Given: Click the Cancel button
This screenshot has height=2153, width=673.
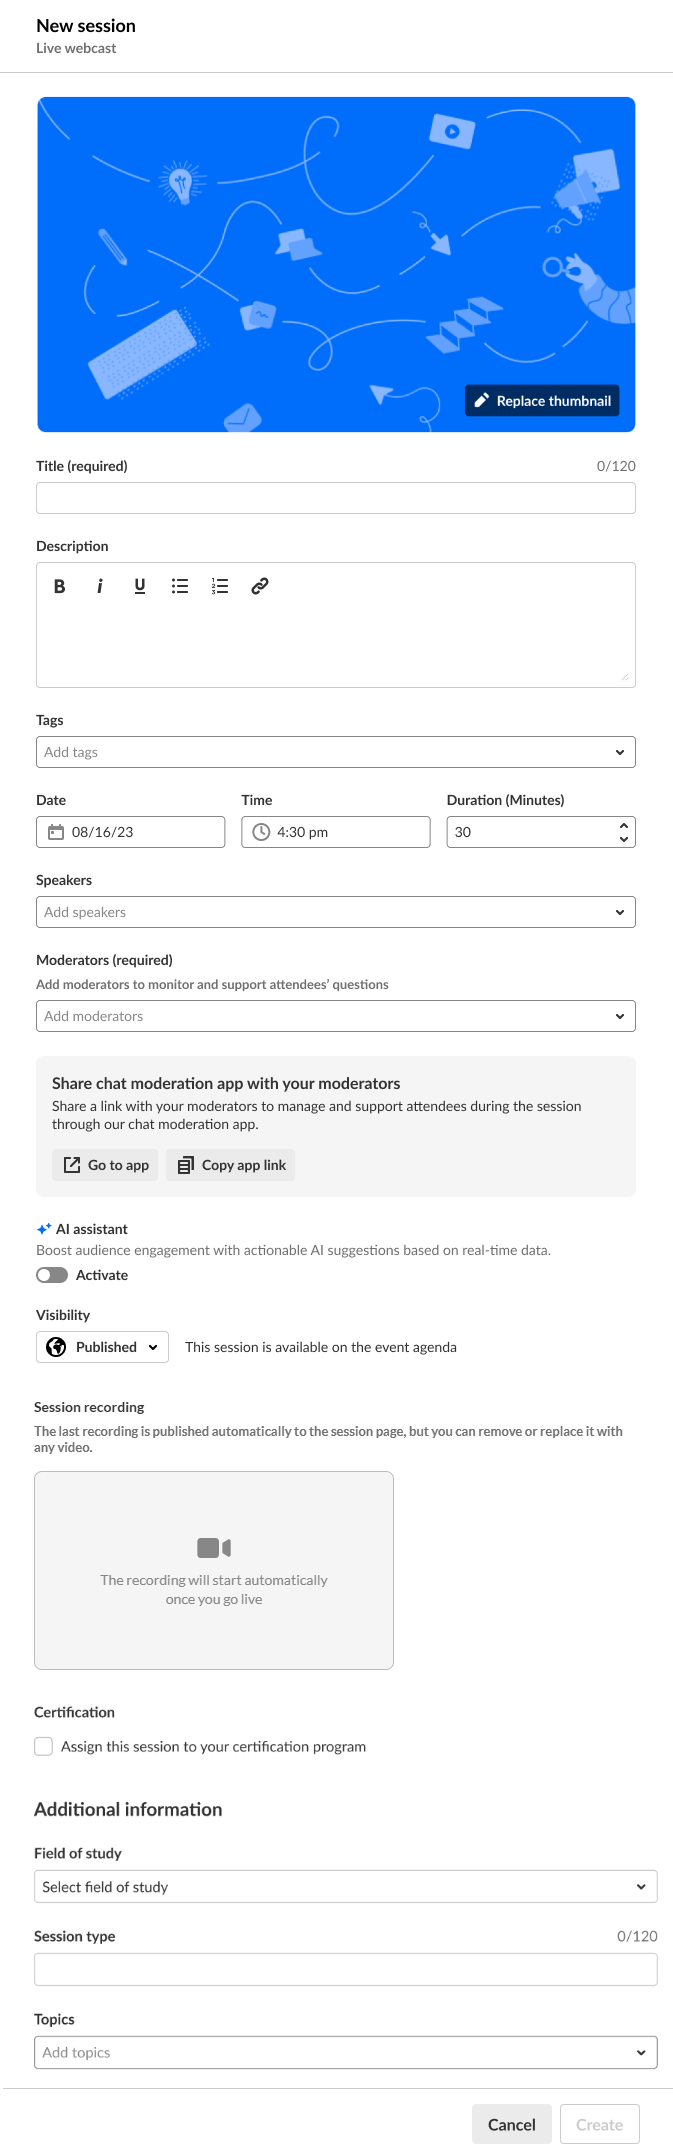Looking at the screenshot, I should [511, 2124].
